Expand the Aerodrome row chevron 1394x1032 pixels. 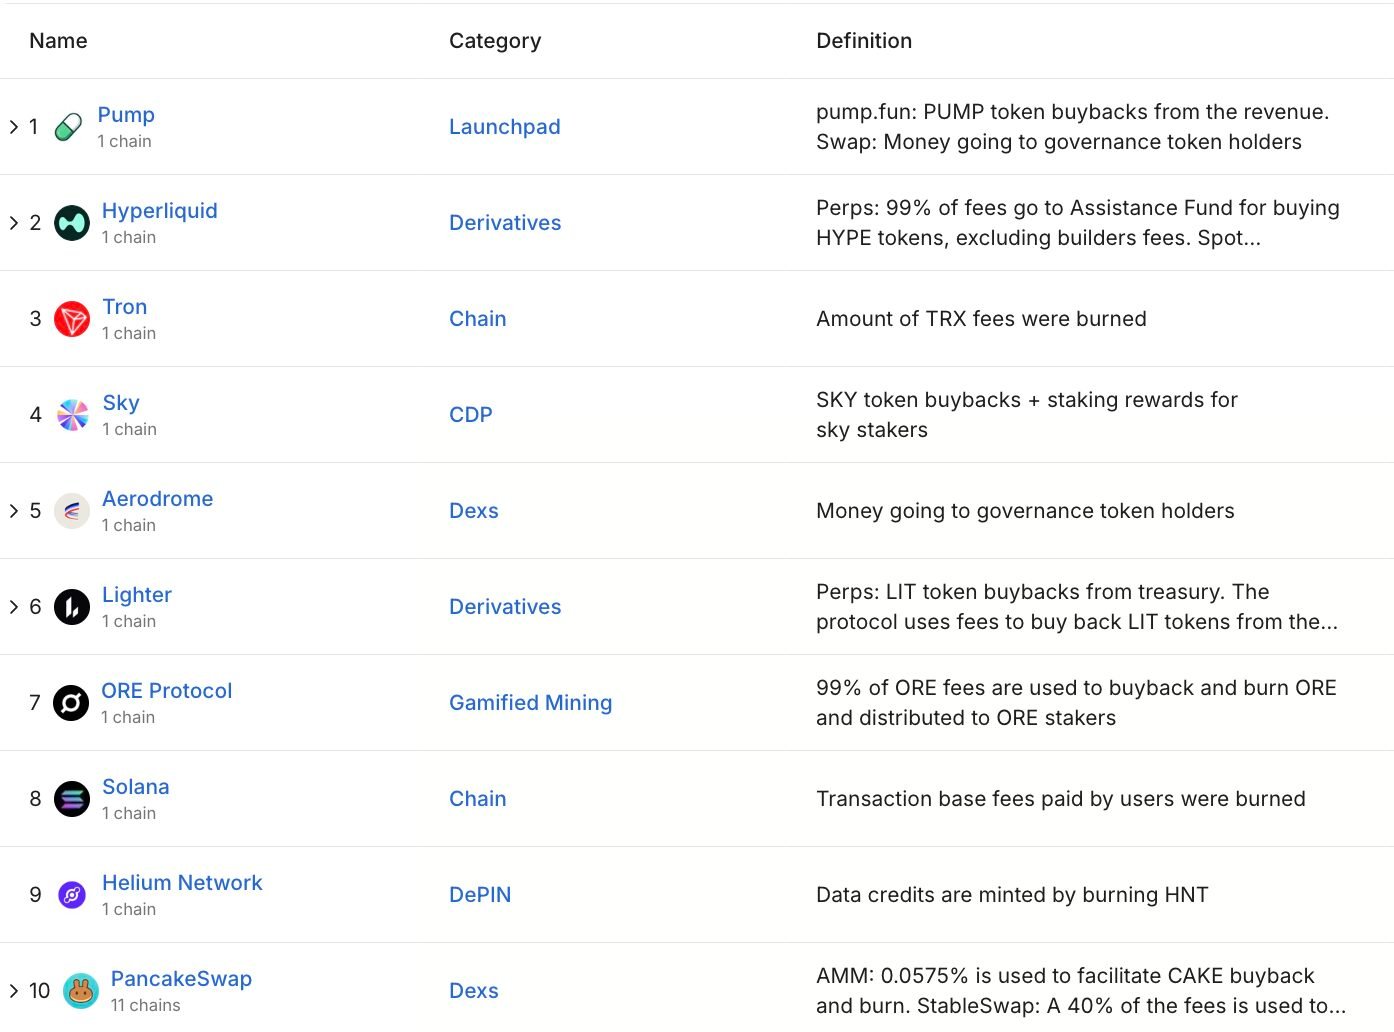coord(13,510)
